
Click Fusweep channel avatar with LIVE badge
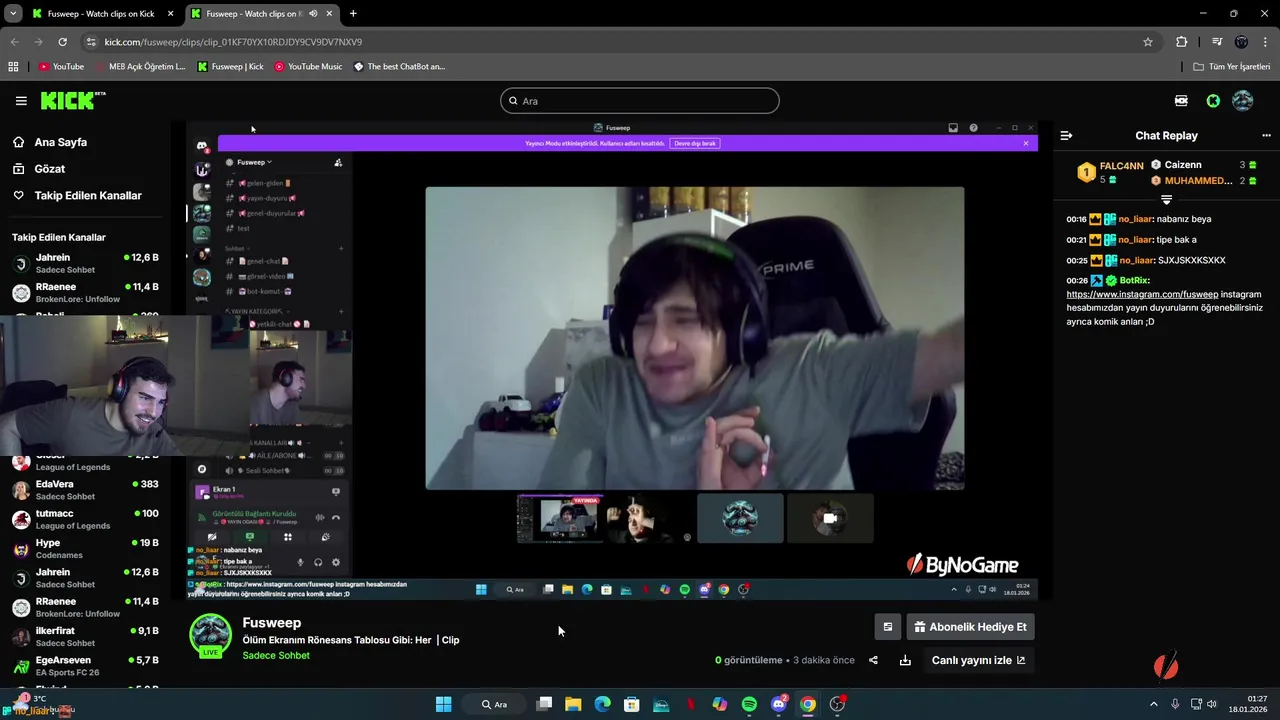pos(211,636)
